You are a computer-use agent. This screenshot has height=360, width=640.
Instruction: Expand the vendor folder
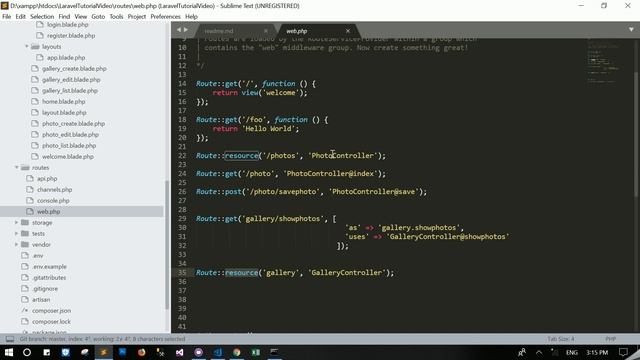[17, 244]
